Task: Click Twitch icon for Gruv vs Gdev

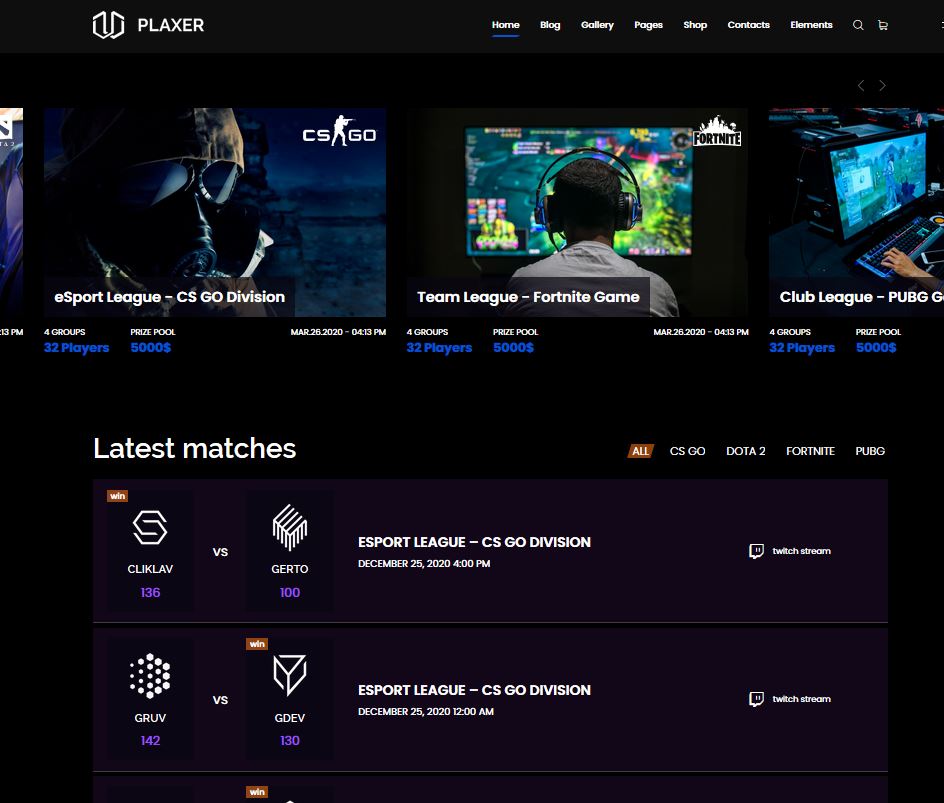Action: [x=757, y=699]
